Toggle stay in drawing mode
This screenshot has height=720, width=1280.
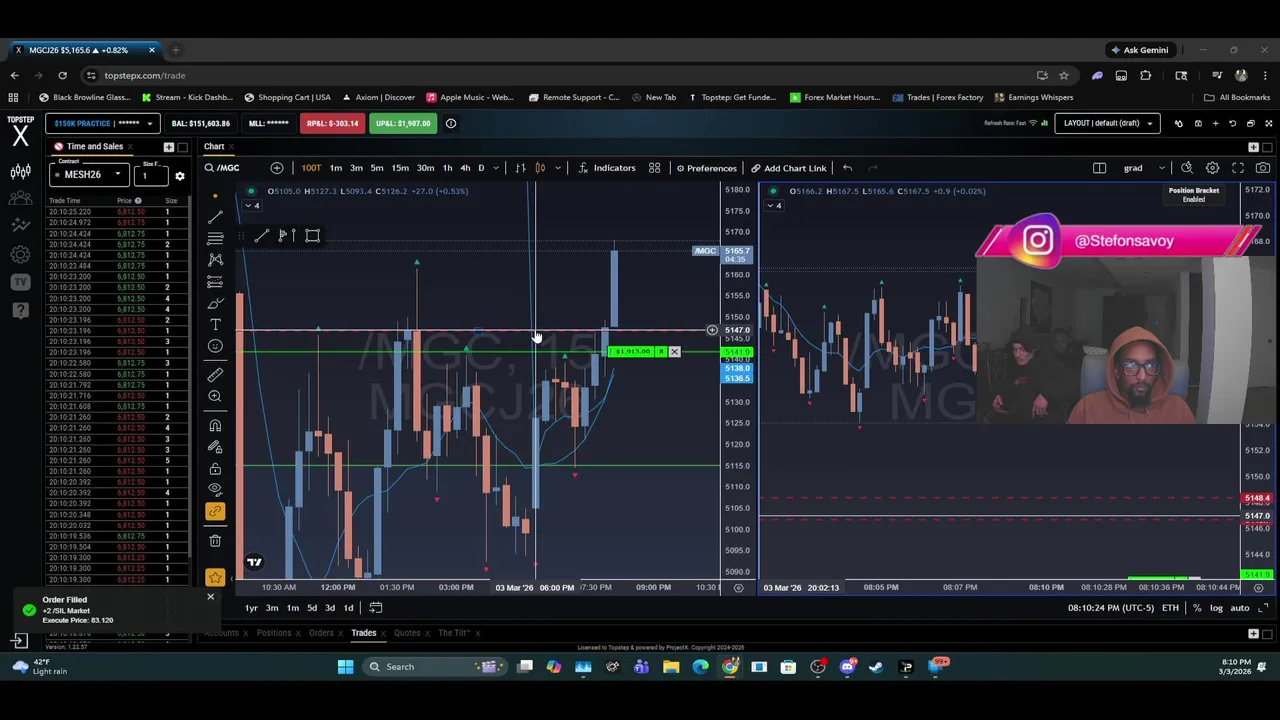click(x=215, y=447)
